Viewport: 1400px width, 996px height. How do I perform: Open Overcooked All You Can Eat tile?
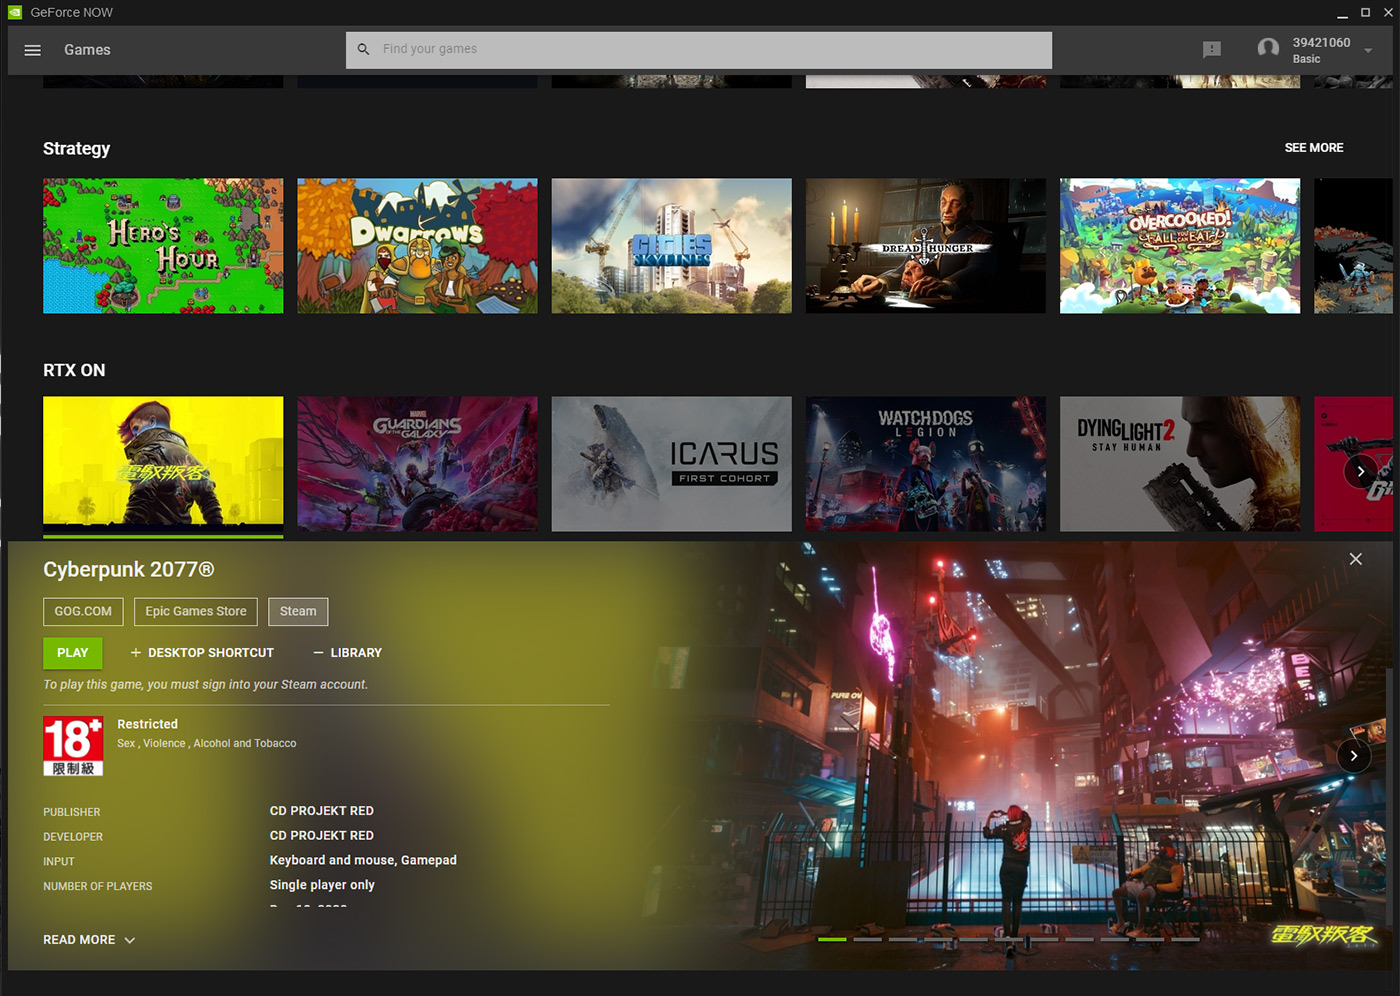(x=1180, y=246)
